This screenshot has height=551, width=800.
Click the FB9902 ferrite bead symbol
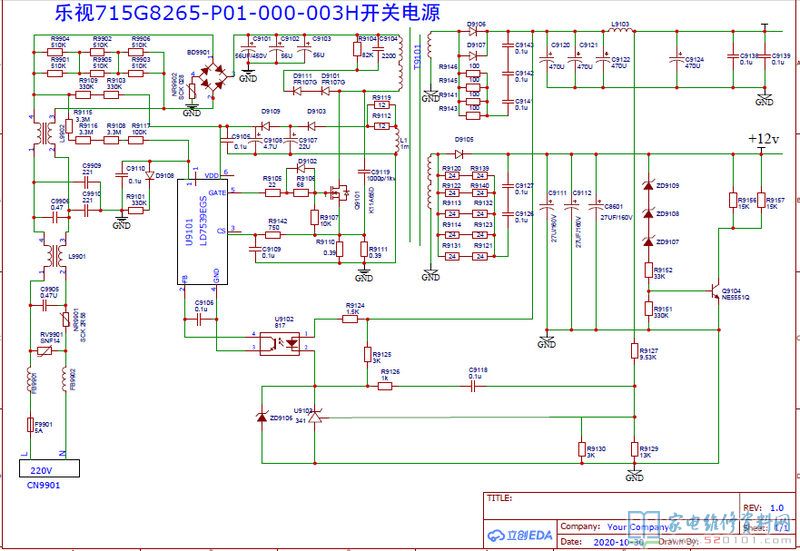click(x=65, y=380)
